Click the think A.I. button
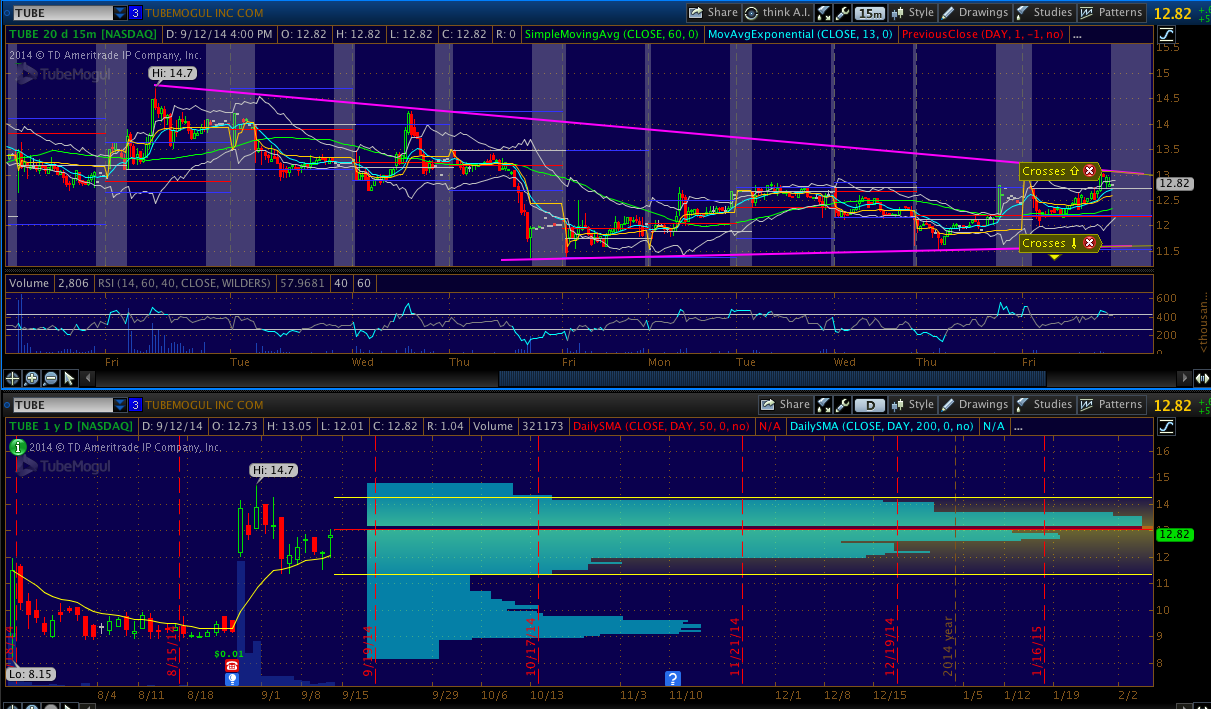The image size is (1211, 709). (777, 13)
